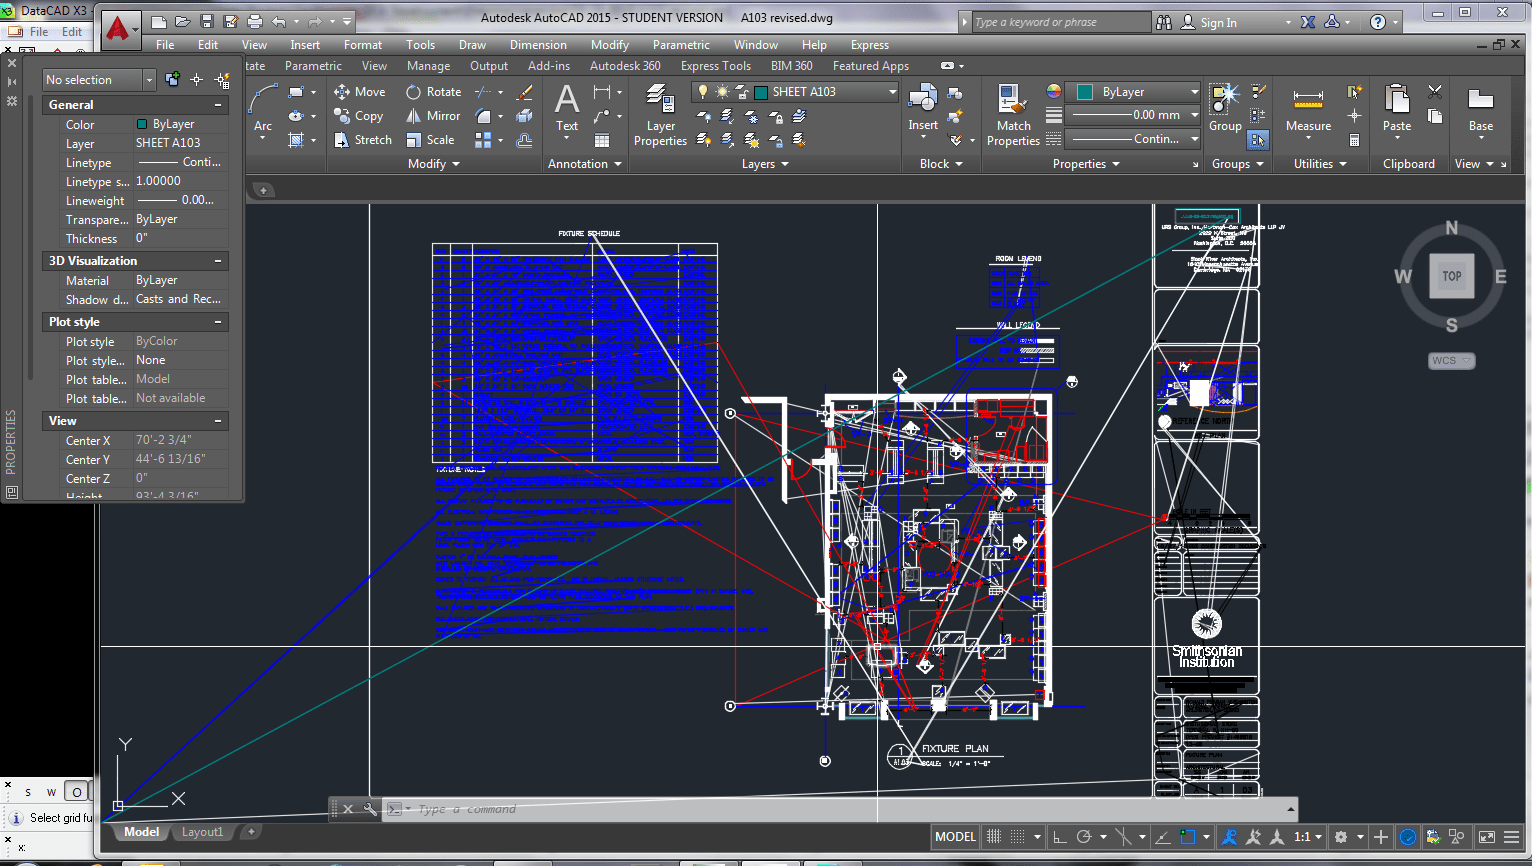
Task: Click the Plot printer icon
Action: click(x=255, y=21)
